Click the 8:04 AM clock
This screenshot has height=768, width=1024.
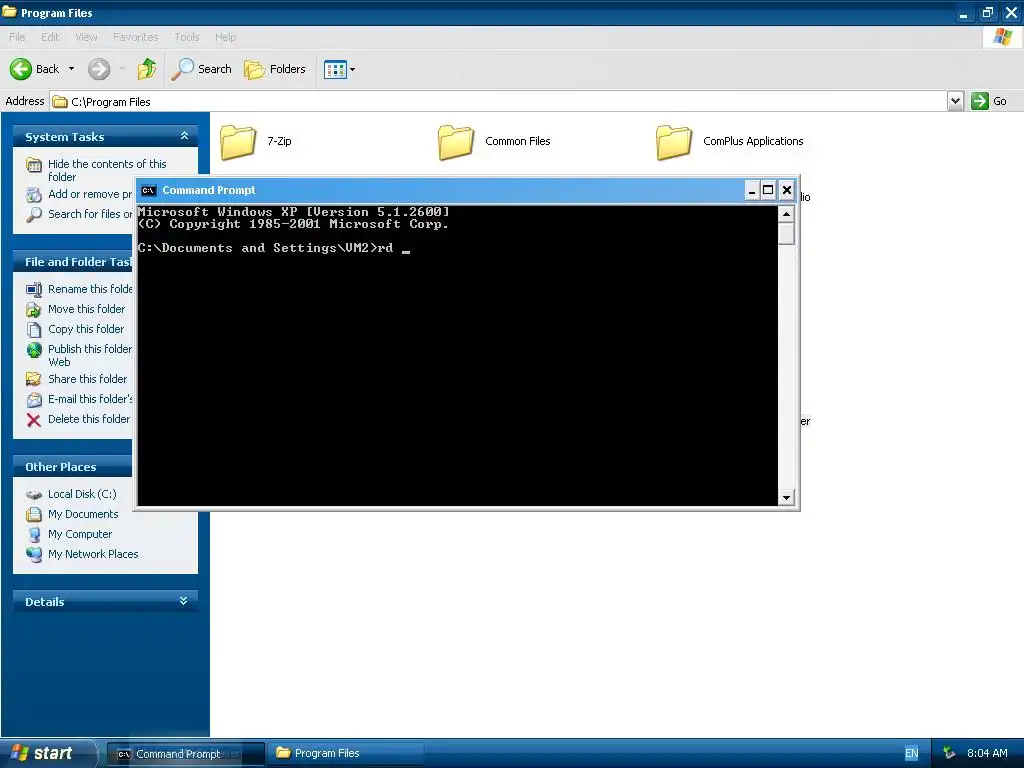(987, 753)
